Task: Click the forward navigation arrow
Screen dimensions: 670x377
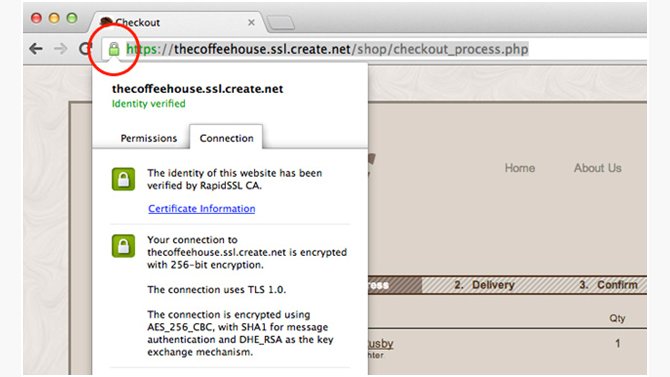Action: pyautogui.click(x=61, y=49)
